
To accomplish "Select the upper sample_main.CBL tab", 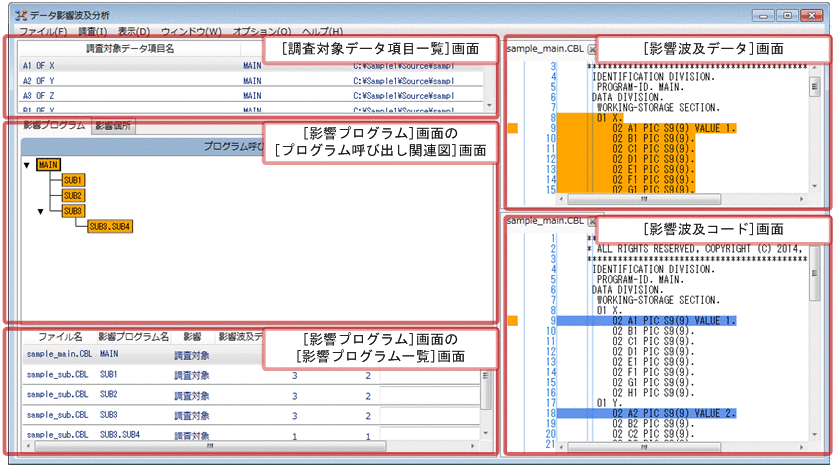I will (545, 49).
